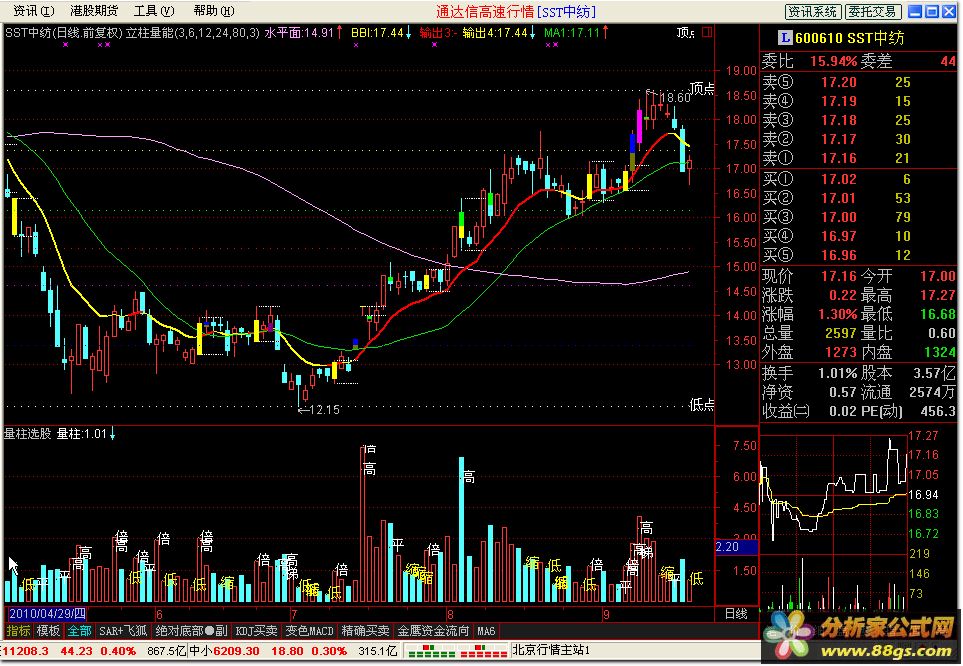Select the 绝对底部●副 indicator tab
Screen dimensions: 963x666
(191, 631)
